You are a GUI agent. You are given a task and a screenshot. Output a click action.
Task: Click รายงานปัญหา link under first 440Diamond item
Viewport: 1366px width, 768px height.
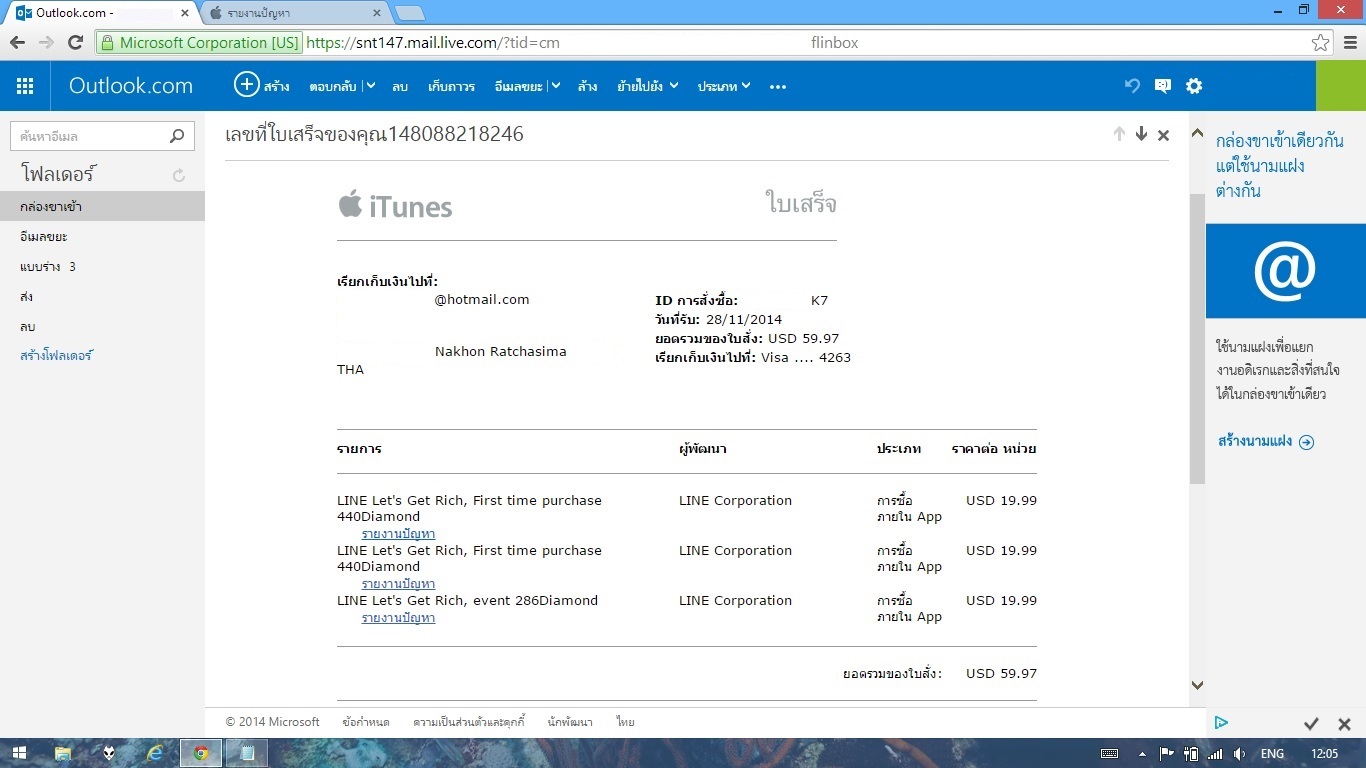[x=398, y=534]
